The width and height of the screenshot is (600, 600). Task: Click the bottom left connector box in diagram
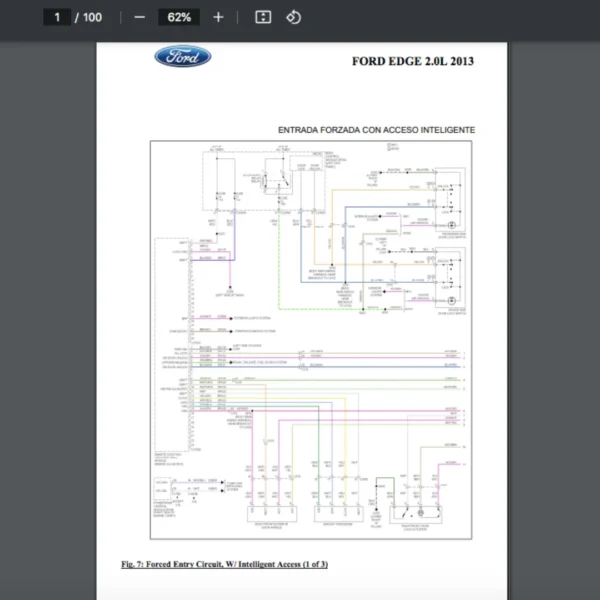270,513
